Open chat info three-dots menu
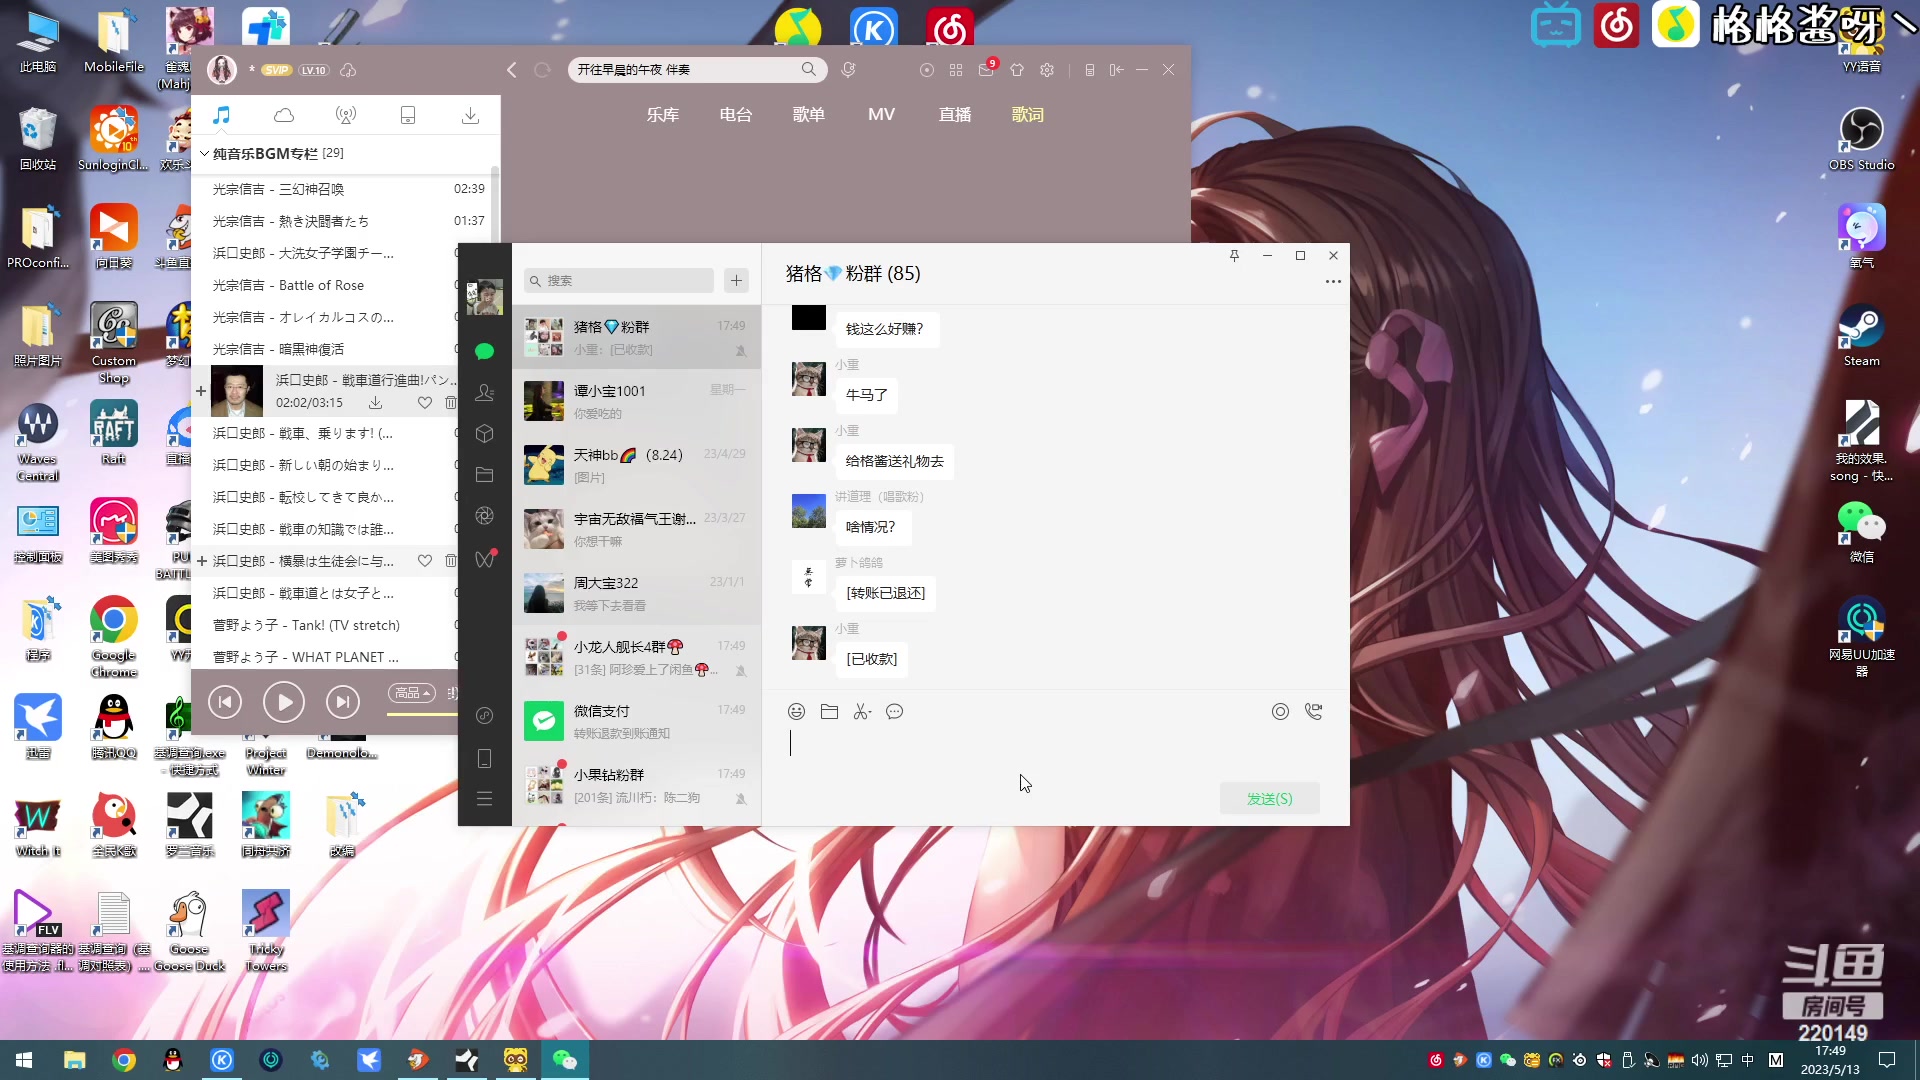 [x=1333, y=282]
